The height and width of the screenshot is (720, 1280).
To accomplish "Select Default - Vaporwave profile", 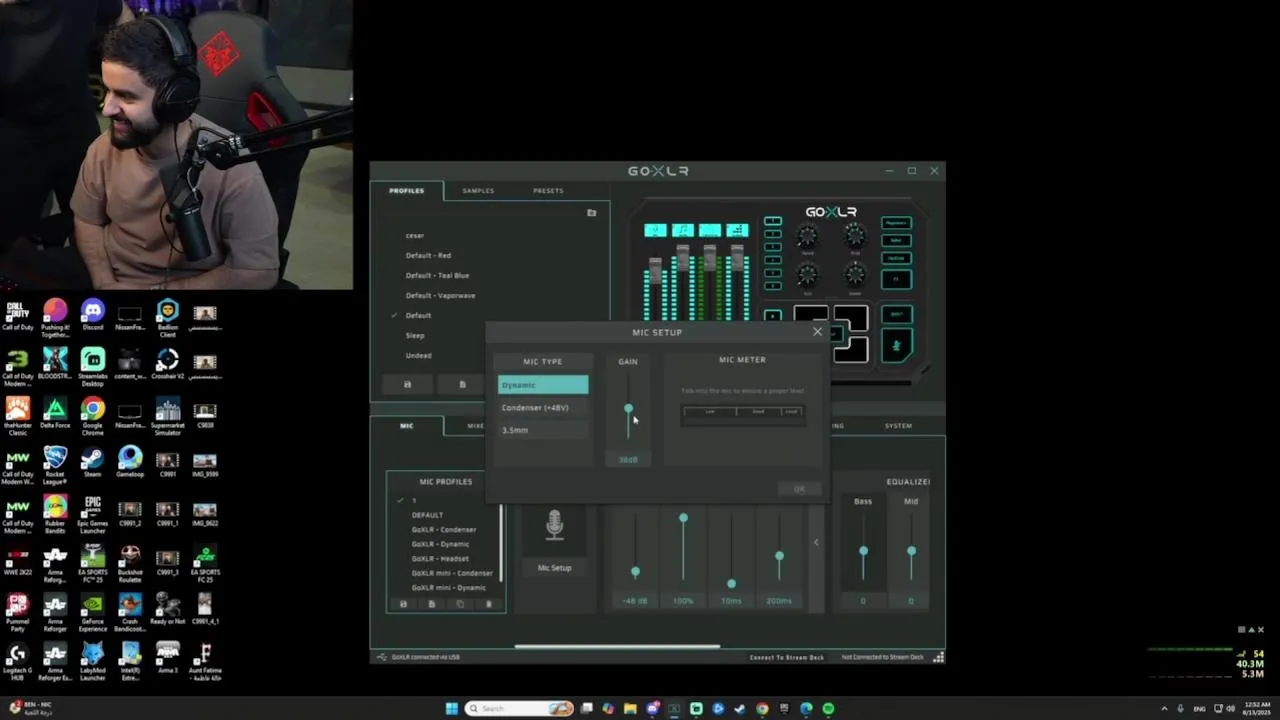I will [x=440, y=296].
